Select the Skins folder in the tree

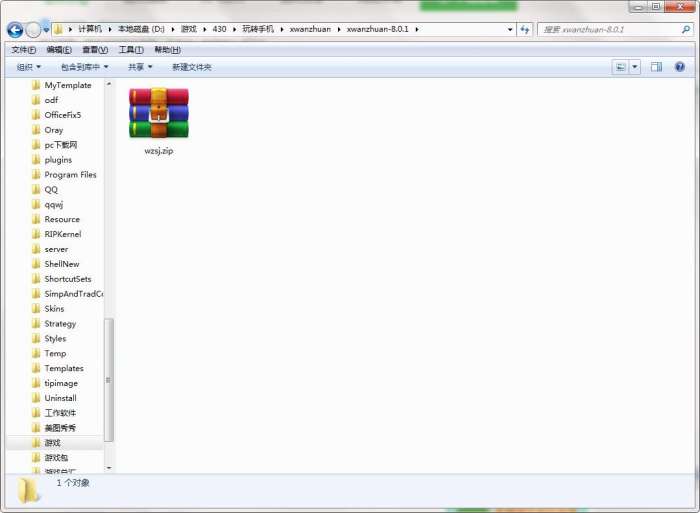tap(48, 309)
